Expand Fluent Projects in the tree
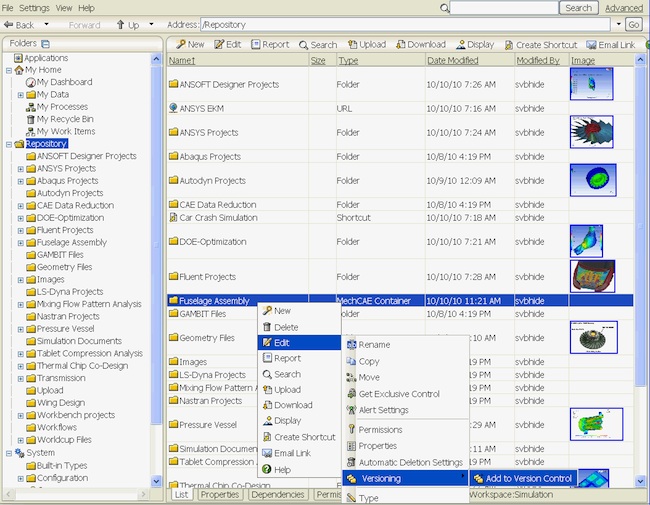Viewport: 650px width, 505px height. pos(20,231)
